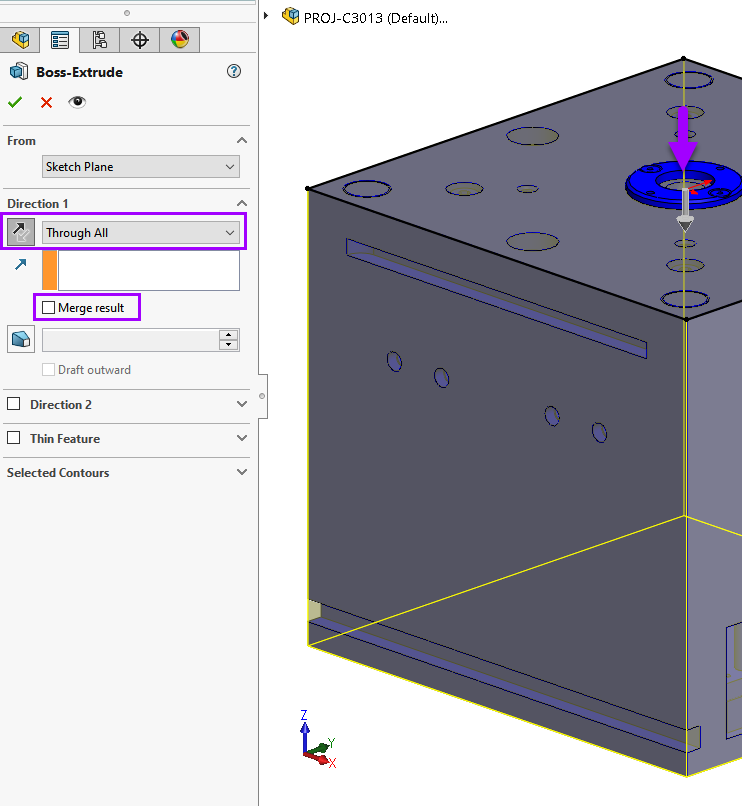The height and width of the screenshot is (806, 742).
Task: Accept the extrude with the green checkmark
Action: click(15, 102)
